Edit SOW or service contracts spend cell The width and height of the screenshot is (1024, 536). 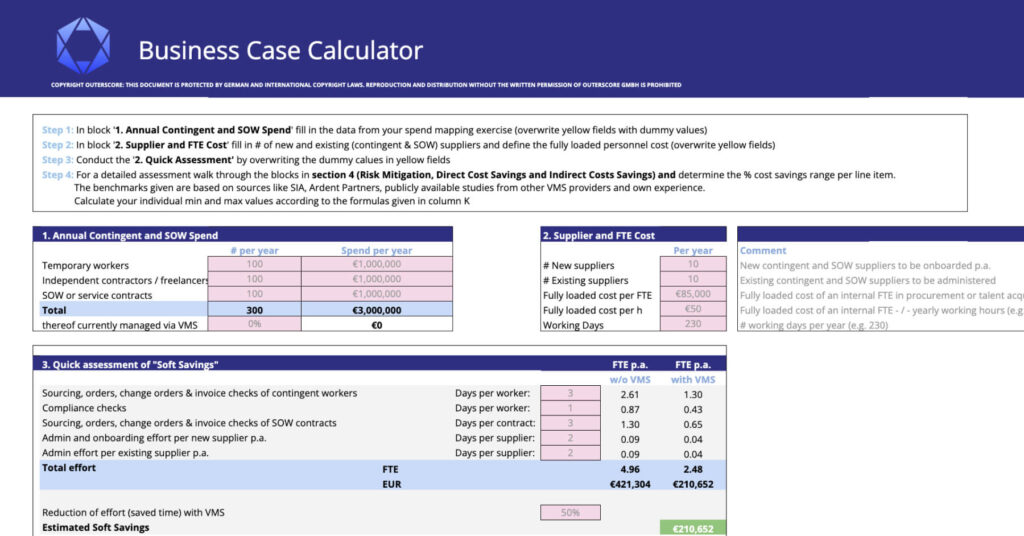click(x=376, y=295)
